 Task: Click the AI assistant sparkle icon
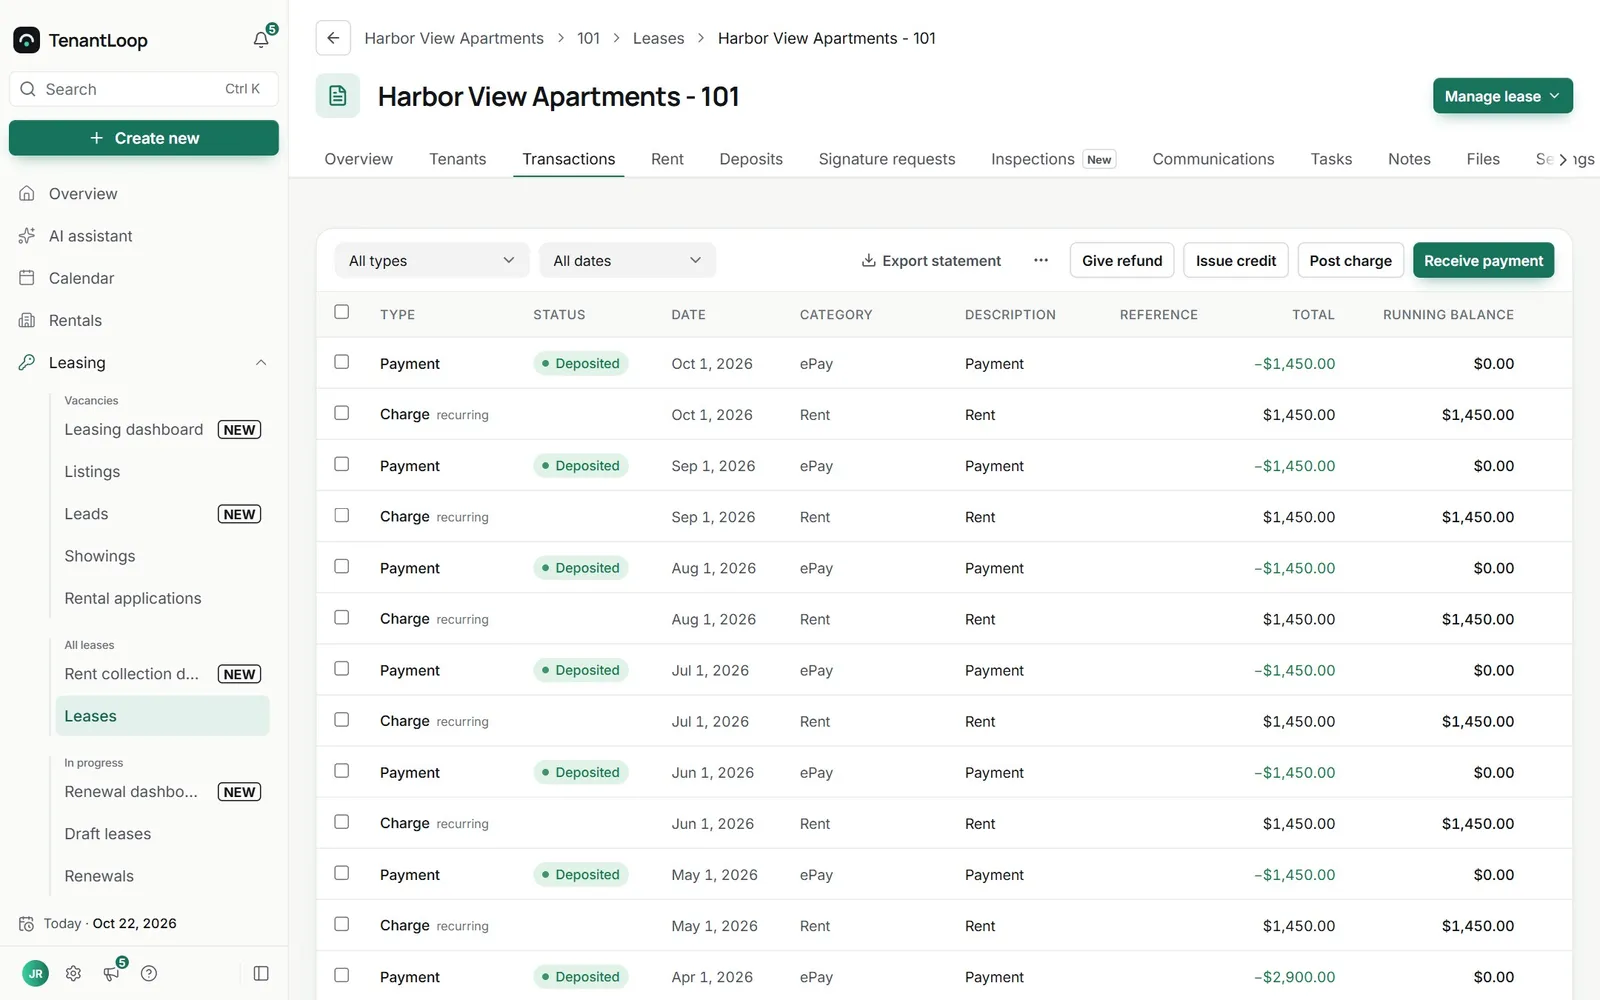pyautogui.click(x=27, y=236)
